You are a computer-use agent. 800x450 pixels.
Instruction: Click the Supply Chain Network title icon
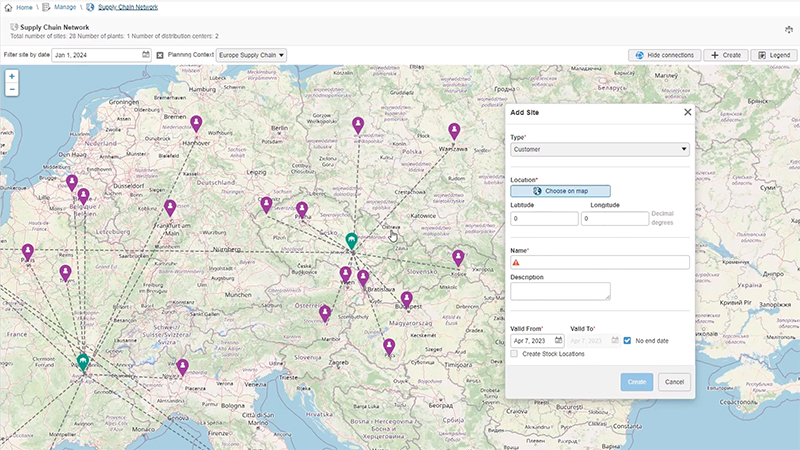point(14,27)
